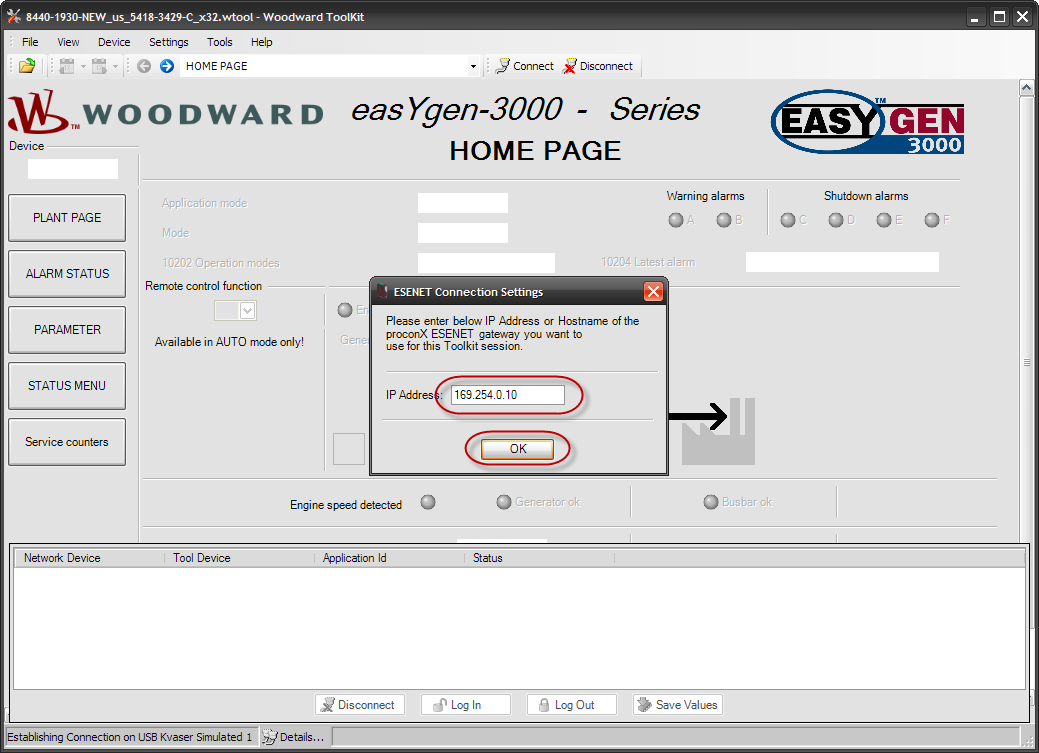The width and height of the screenshot is (1039, 753).
Task: Open the View menu
Action: pyautogui.click(x=68, y=42)
